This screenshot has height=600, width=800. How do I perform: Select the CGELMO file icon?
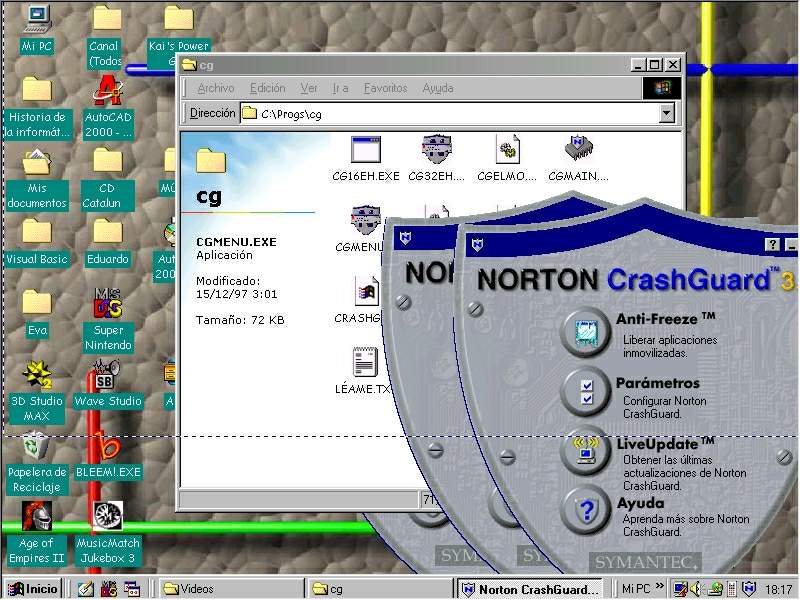508,149
